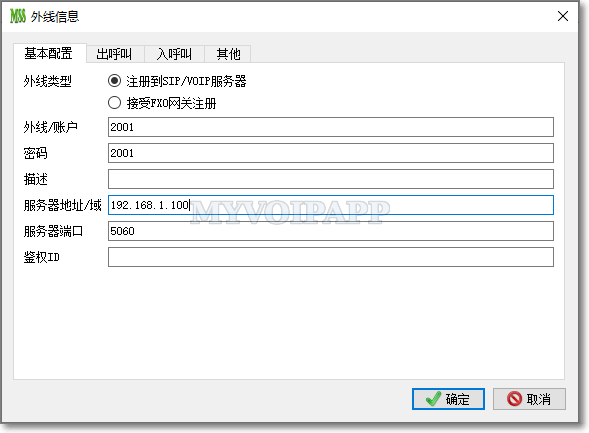Click the 外线类型 label text

click(47, 81)
